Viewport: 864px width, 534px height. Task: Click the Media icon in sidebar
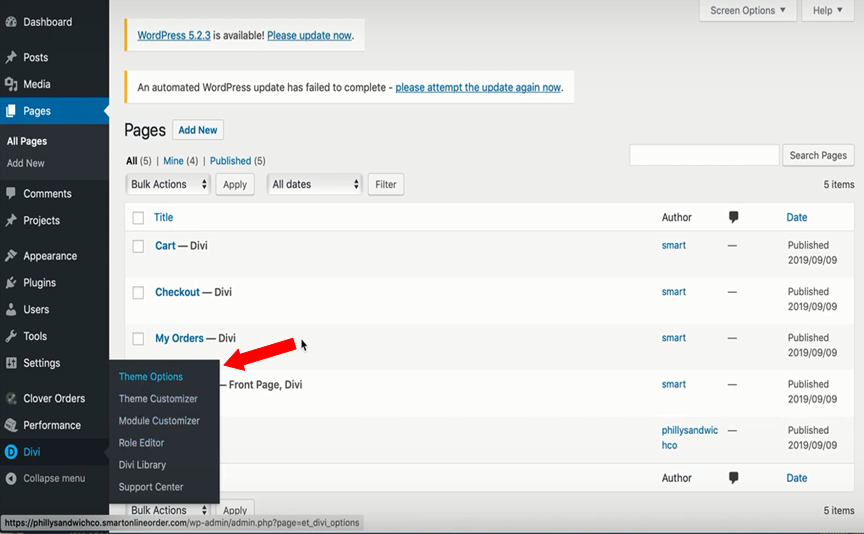point(11,84)
